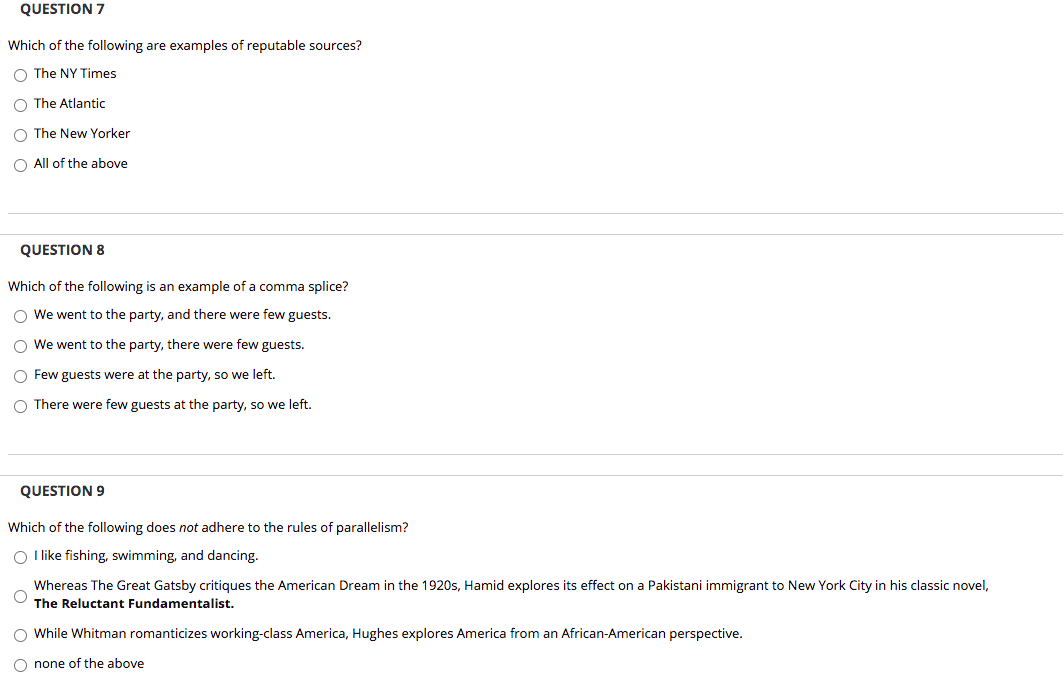Choose the Great Gatsby and Hamid answer option

pos(20,595)
